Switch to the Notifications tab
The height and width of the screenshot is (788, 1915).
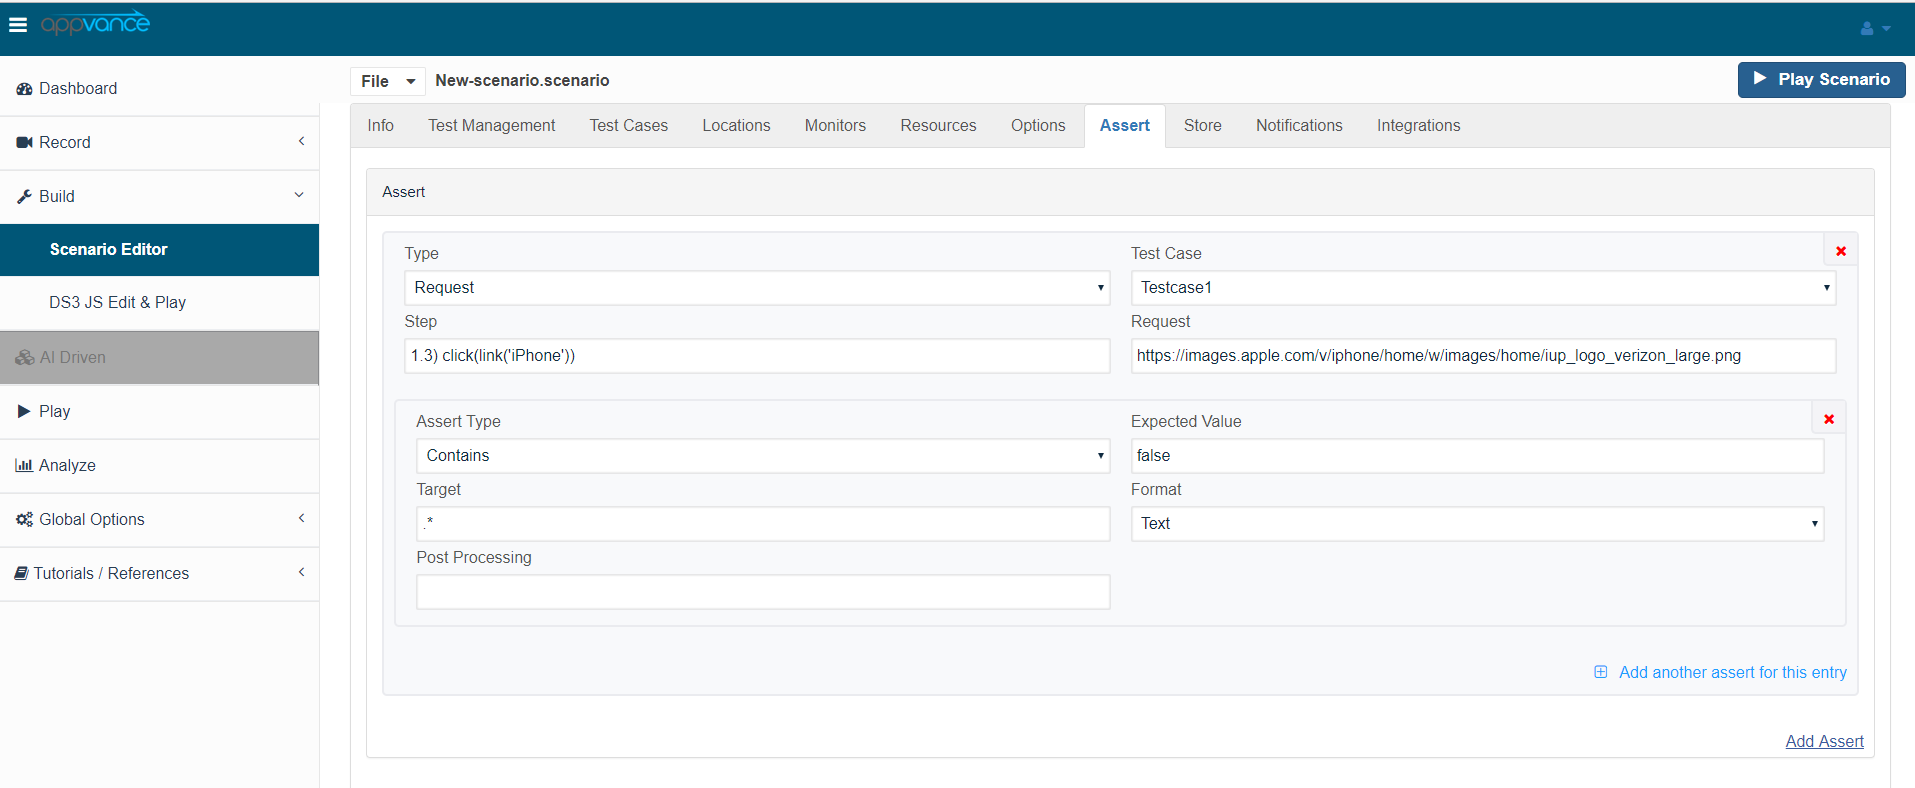point(1298,126)
